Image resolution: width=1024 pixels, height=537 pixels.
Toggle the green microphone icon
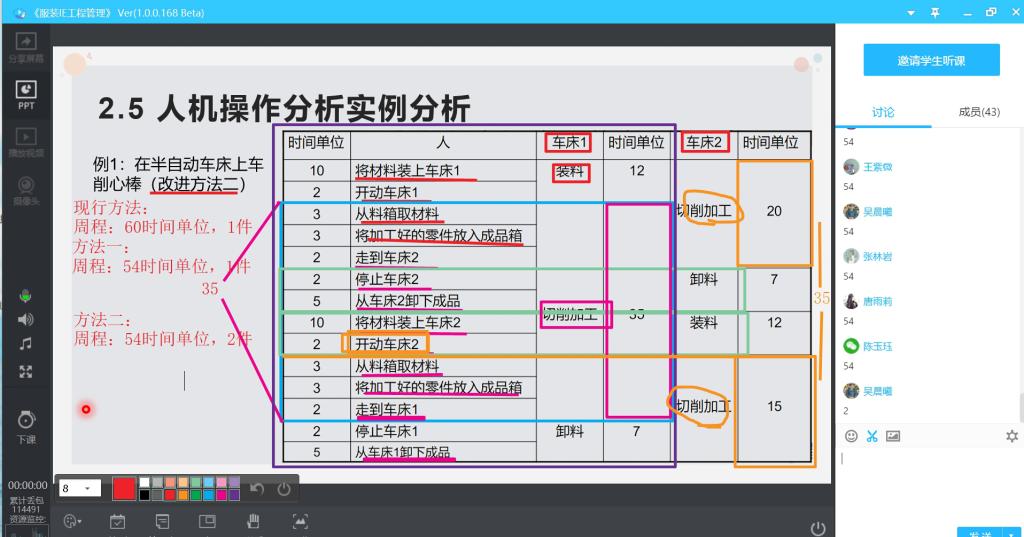point(26,295)
